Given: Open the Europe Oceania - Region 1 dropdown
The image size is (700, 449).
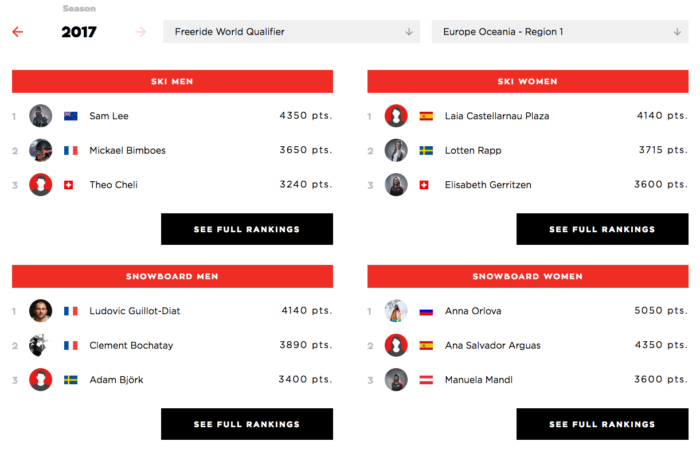Looking at the screenshot, I should [560, 32].
